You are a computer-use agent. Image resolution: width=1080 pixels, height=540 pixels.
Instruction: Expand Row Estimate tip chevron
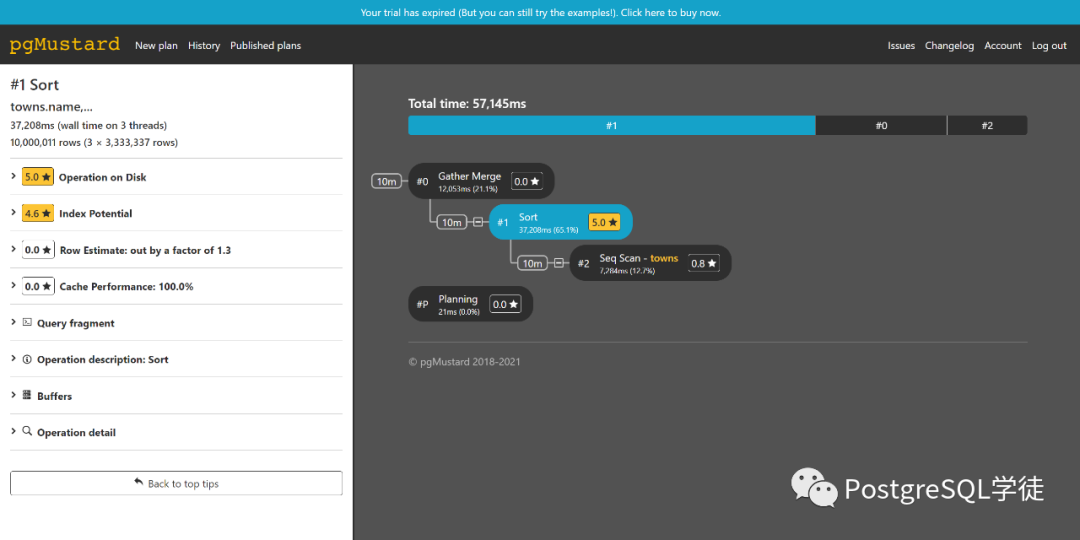coord(14,249)
